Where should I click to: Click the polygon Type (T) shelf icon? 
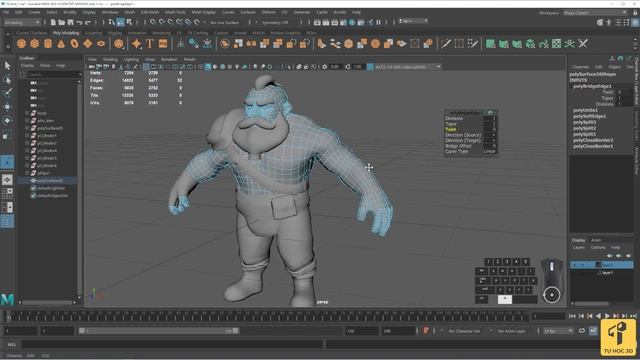coord(150,43)
